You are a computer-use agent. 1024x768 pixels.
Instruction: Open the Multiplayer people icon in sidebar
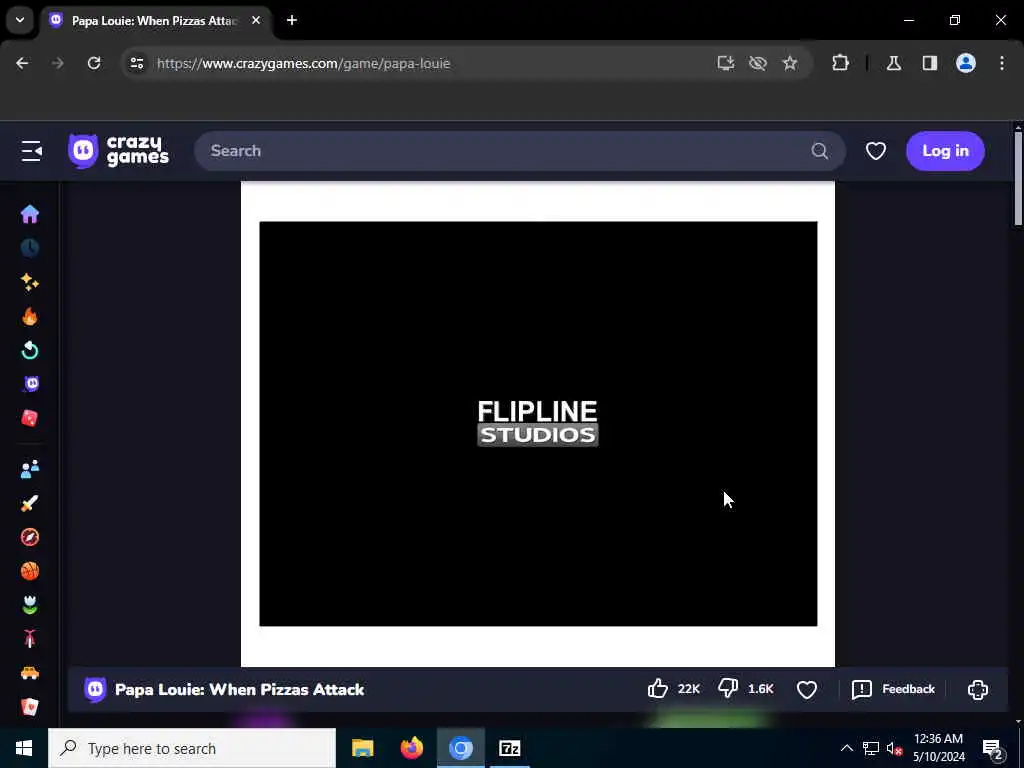30,469
